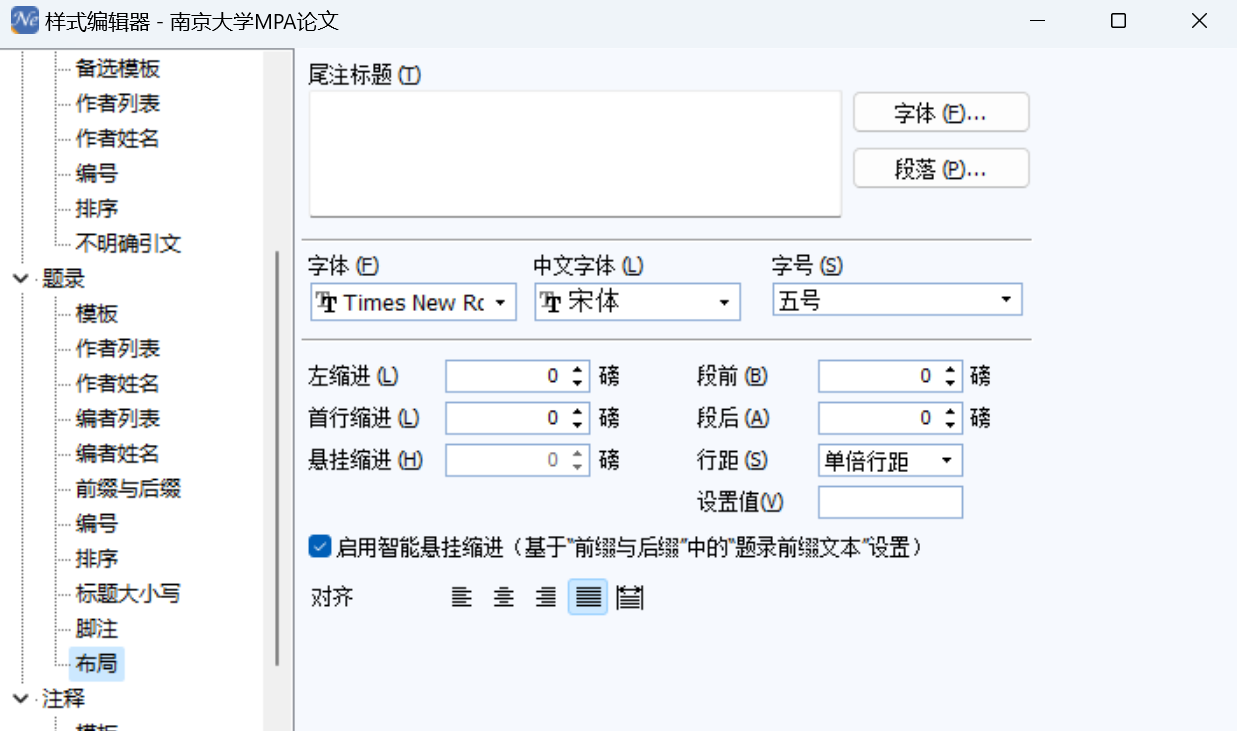Select 模板 item under 题录

[x=97, y=314]
